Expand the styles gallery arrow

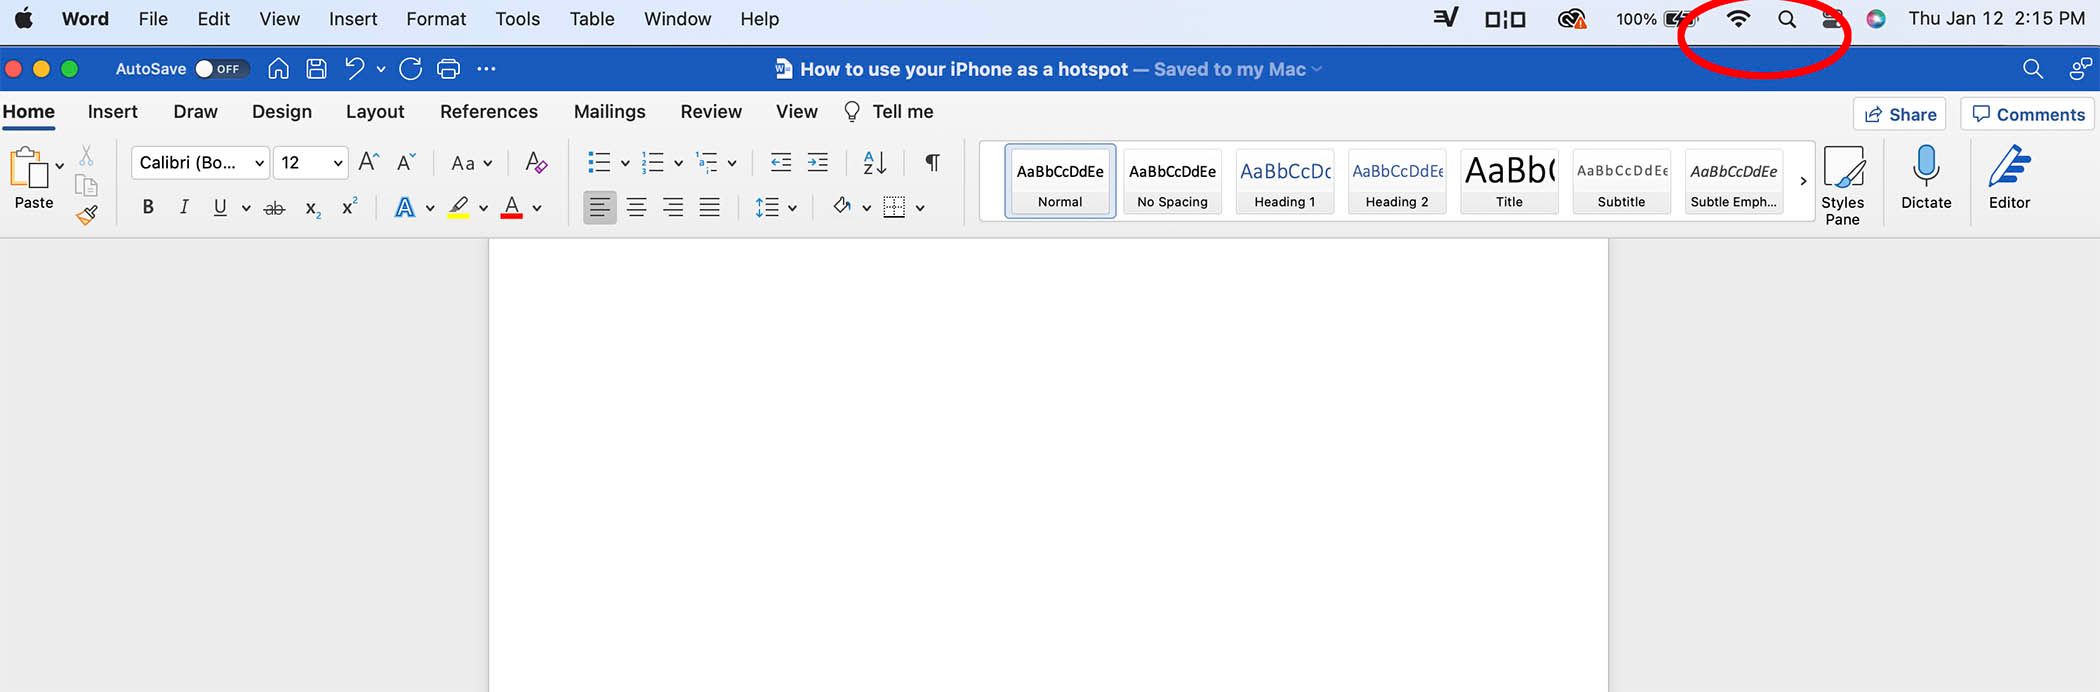pyautogui.click(x=1803, y=181)
